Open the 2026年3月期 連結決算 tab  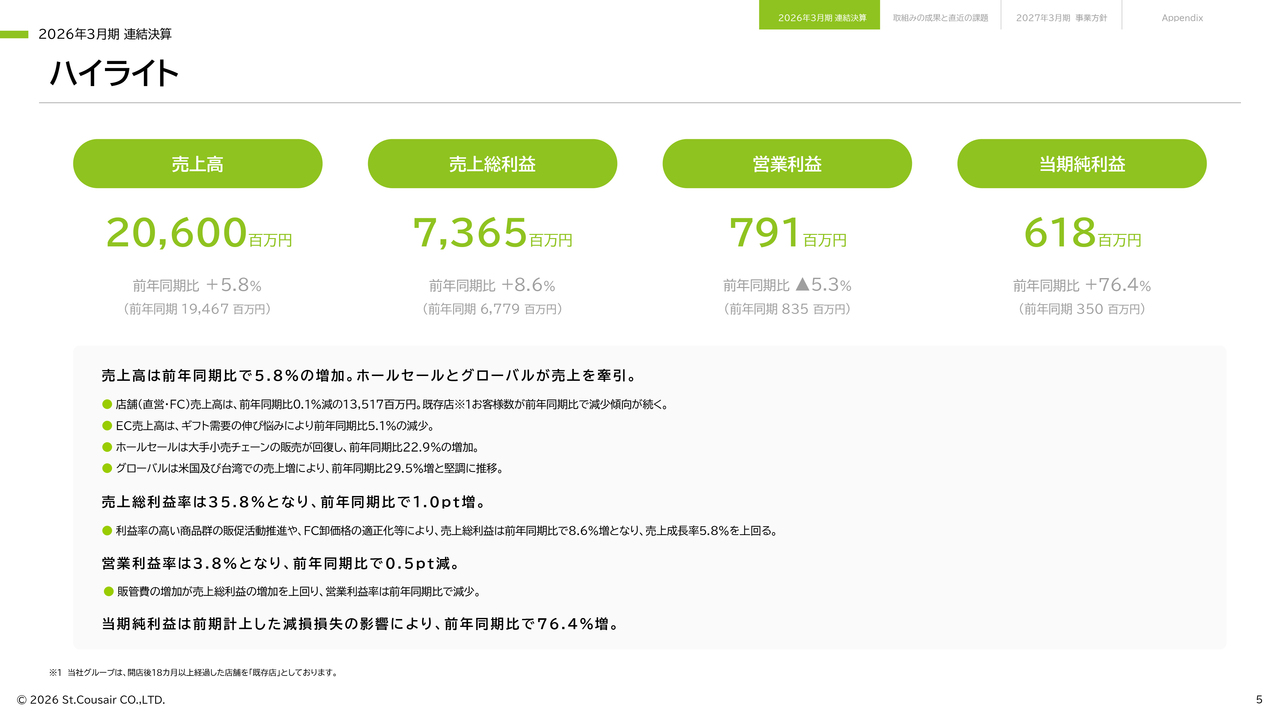pyautogui.click(x=820, y=17)
